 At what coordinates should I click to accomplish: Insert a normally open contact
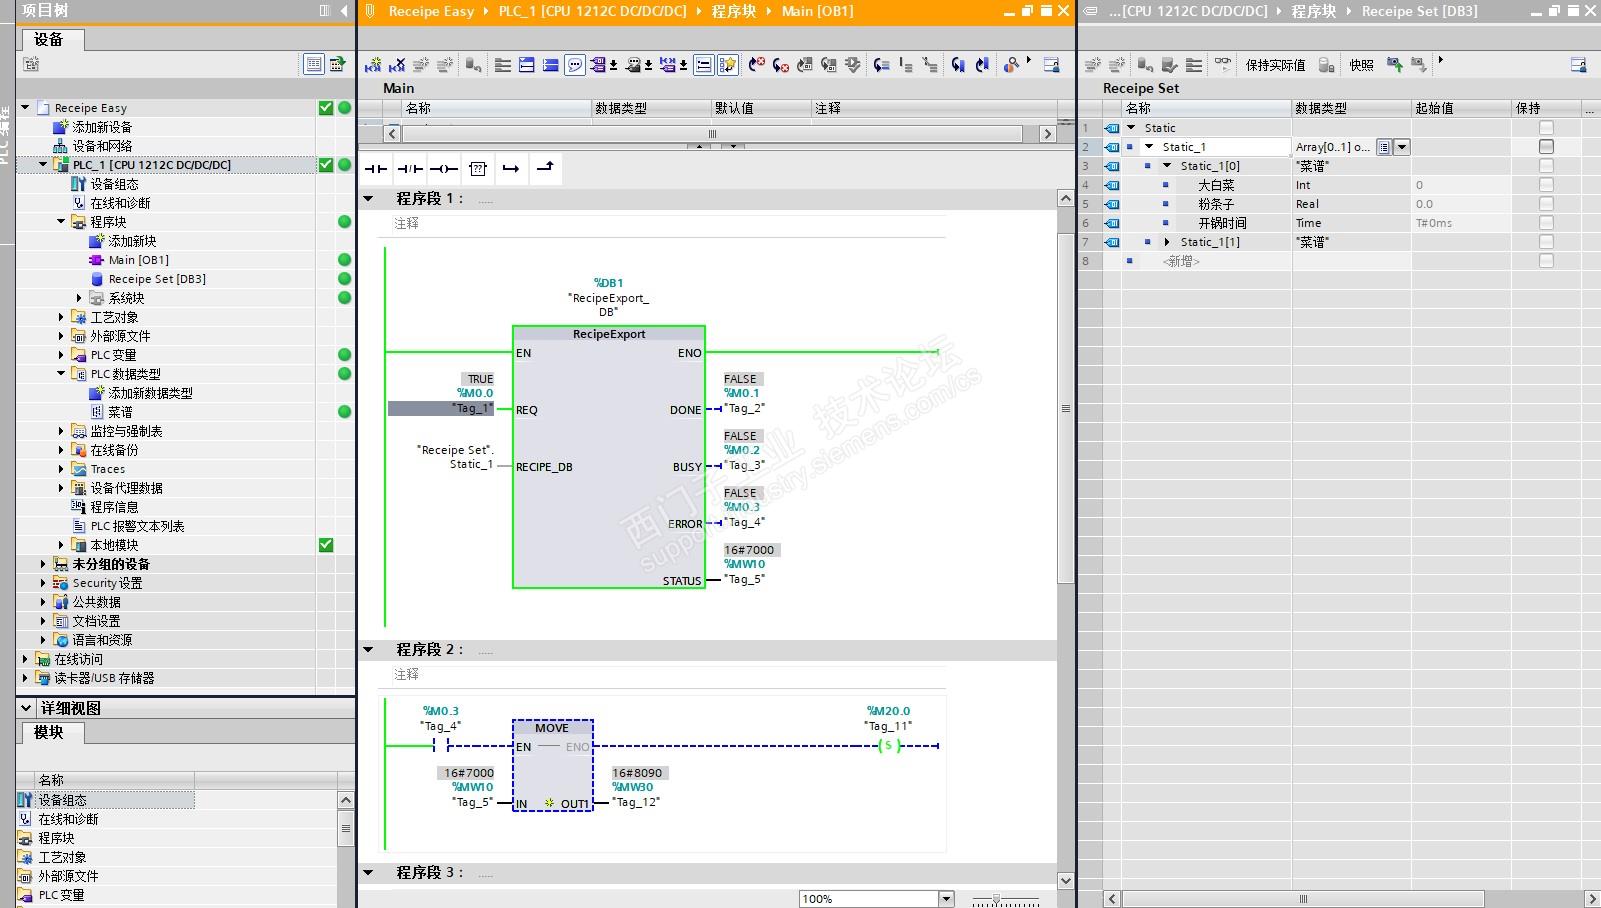point(376,169)
